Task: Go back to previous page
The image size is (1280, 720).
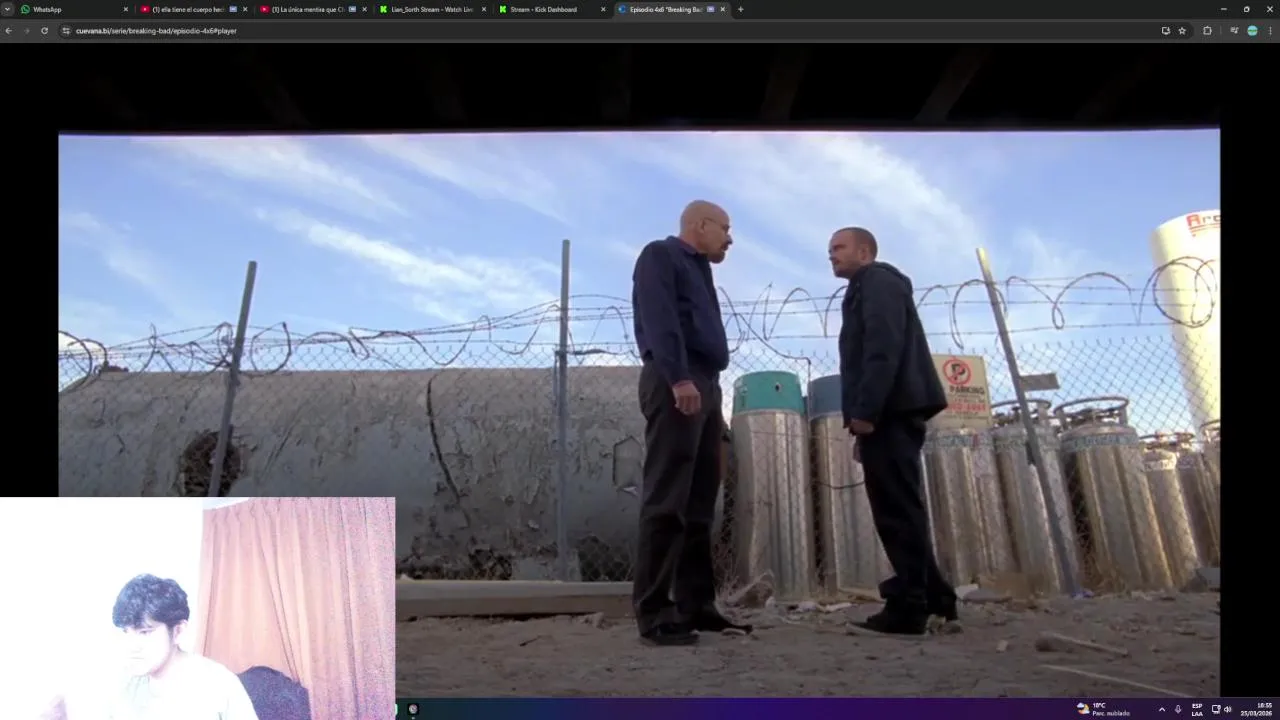Action: 9,31
